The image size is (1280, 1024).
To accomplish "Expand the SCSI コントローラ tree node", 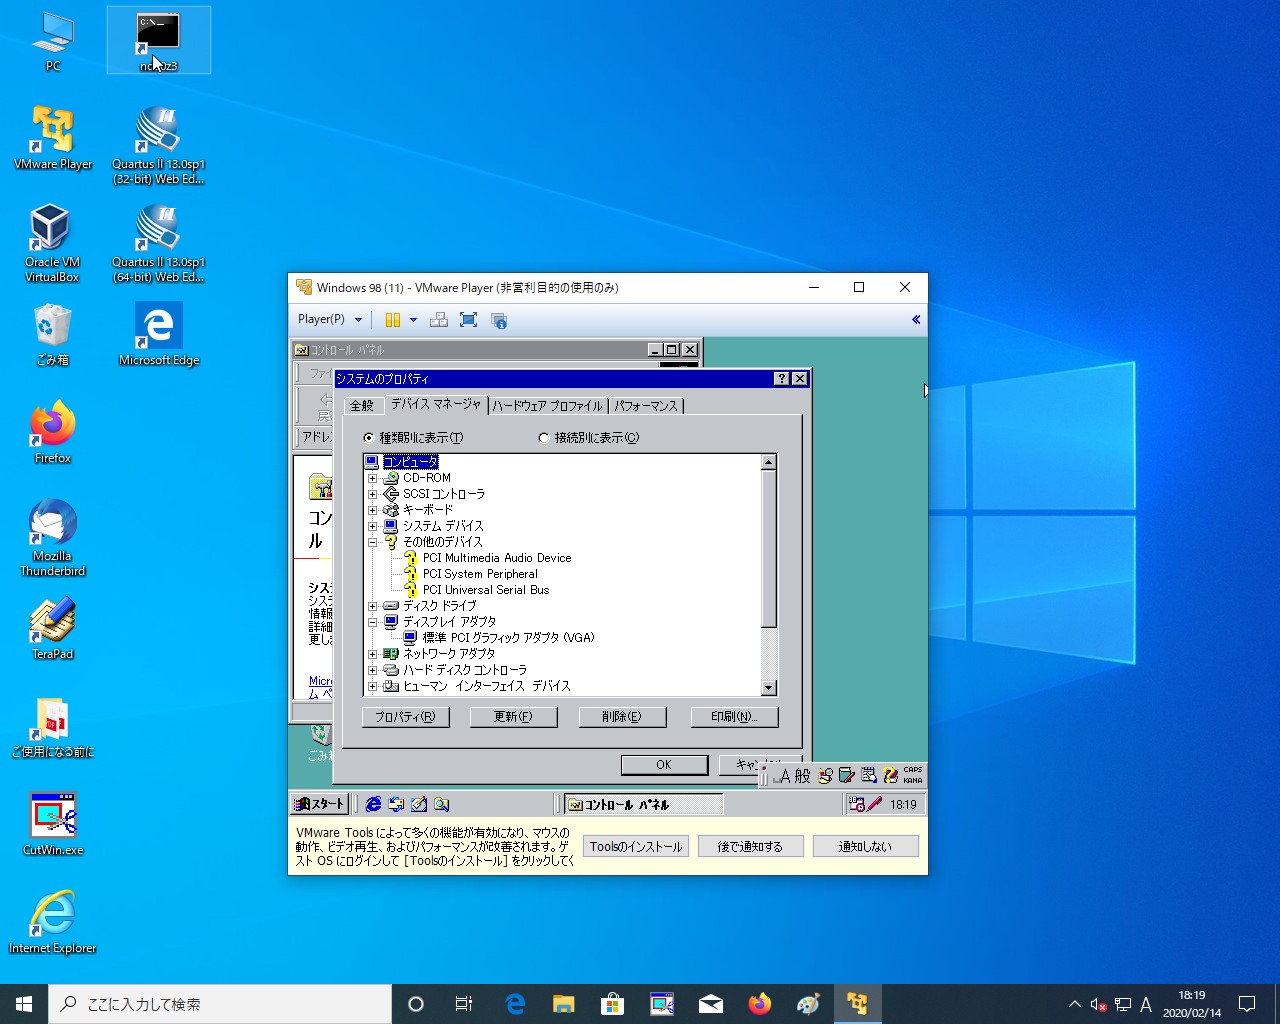I will (x=372, y=494).
